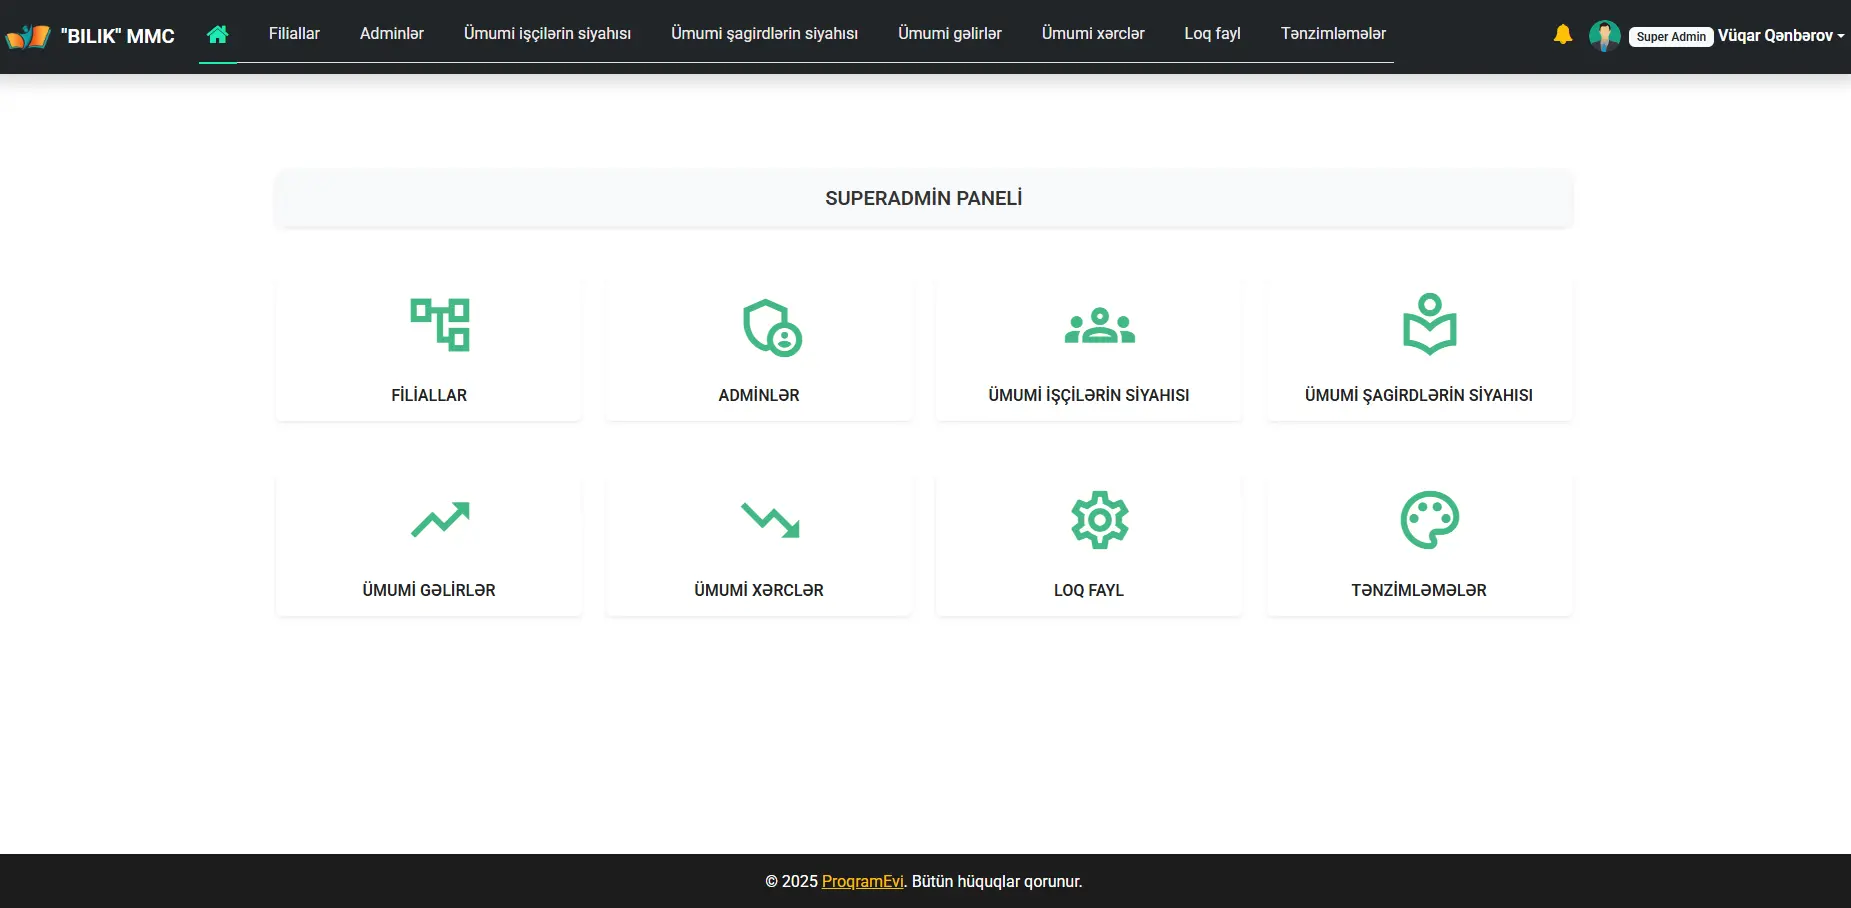Click the Super Admin badge
This screenshot has height=908, width=1851.
coord(1670,37)
